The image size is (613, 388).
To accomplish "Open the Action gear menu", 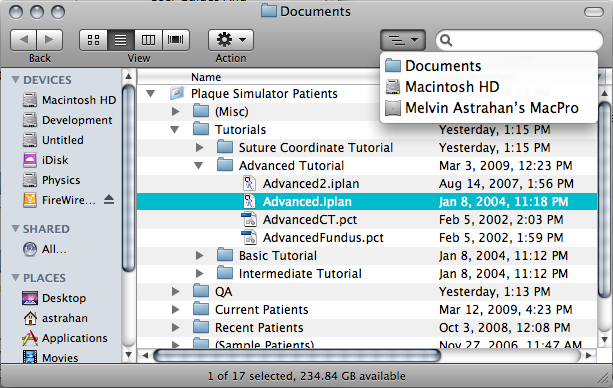I will 231,40.
